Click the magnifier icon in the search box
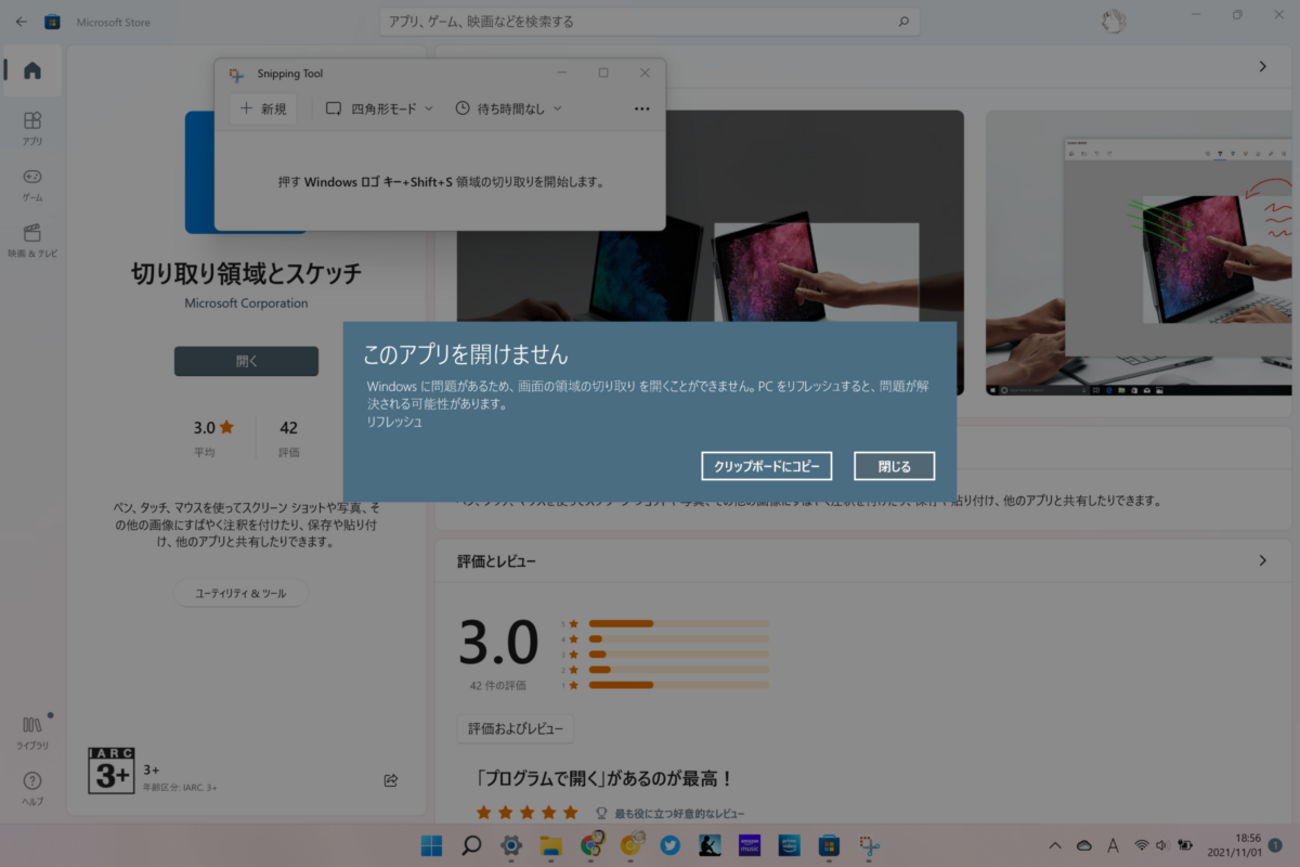The height and width of the screenshot is (867, 1300). point(903,21)
